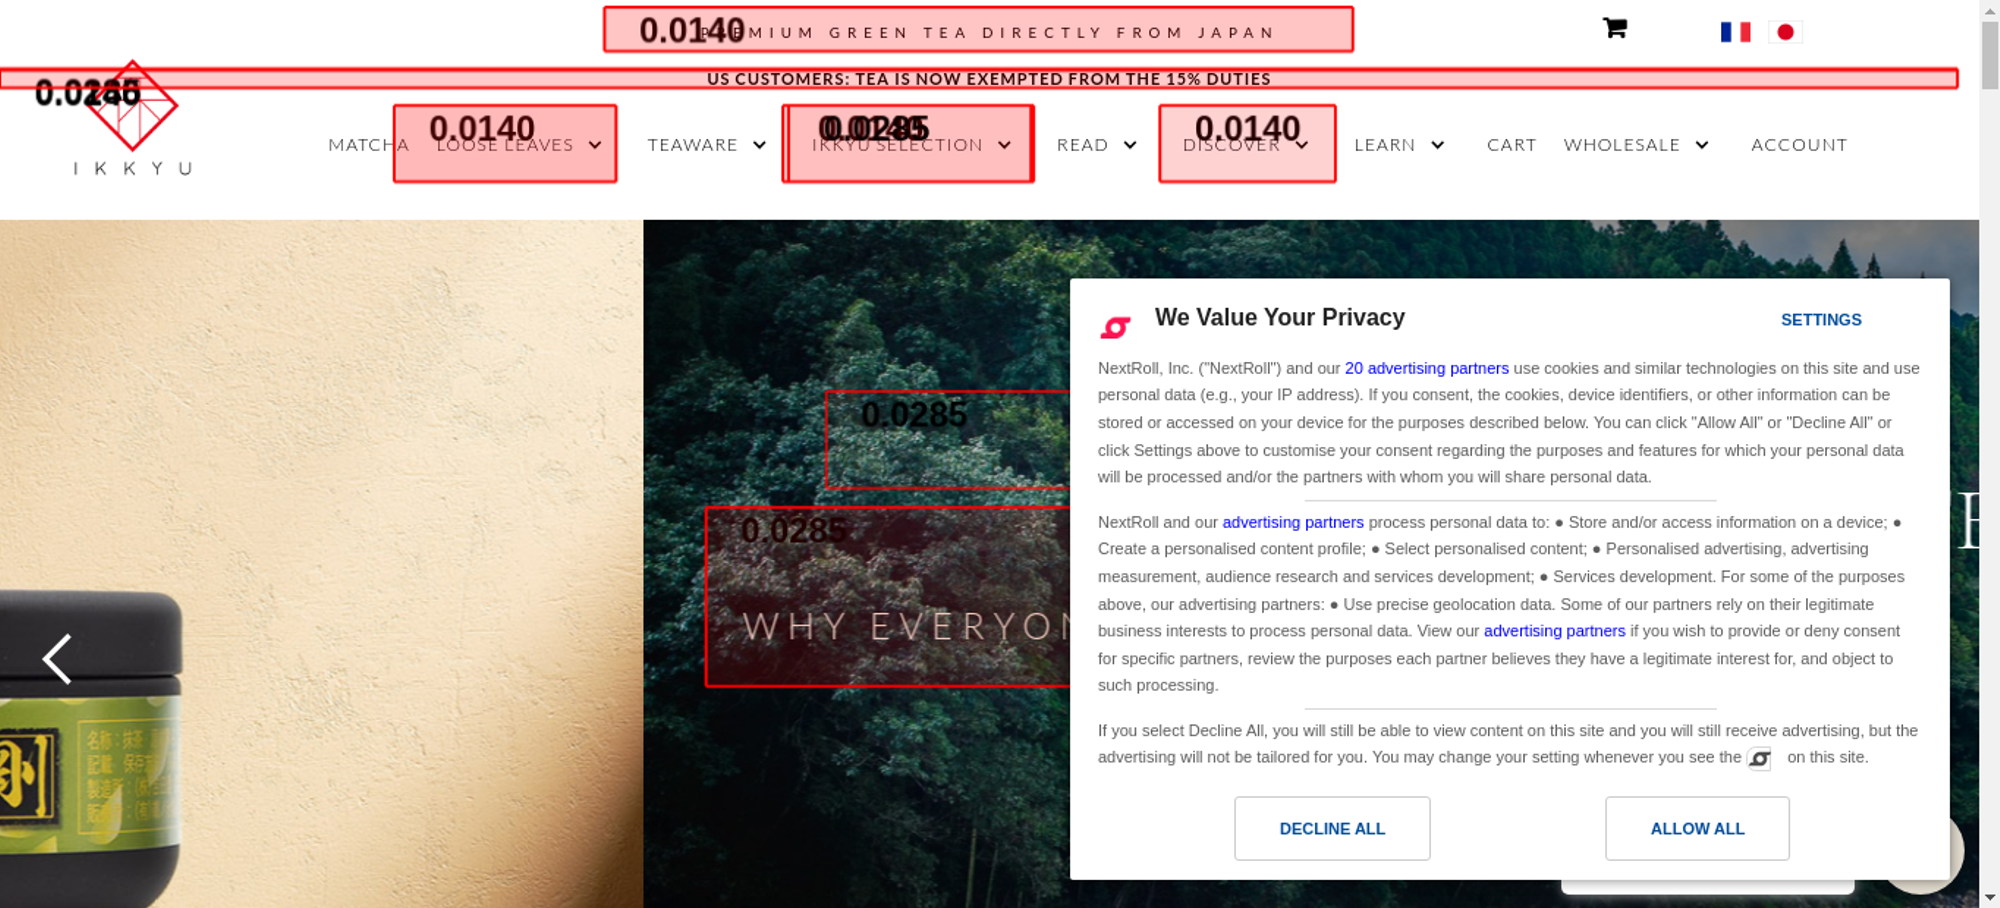Screen dimensions: 2000x908
Task: Expand the Read menu chevron
Action: coord(1130,145)
